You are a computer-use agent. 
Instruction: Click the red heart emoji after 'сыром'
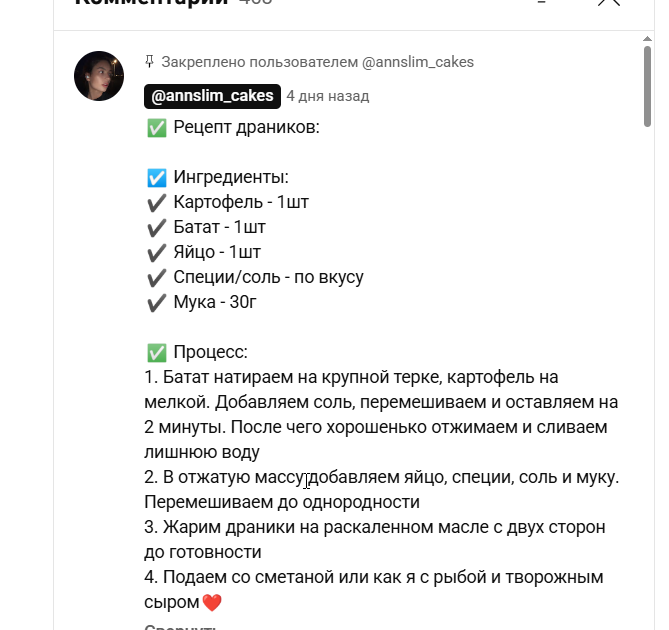pos(212,602)
